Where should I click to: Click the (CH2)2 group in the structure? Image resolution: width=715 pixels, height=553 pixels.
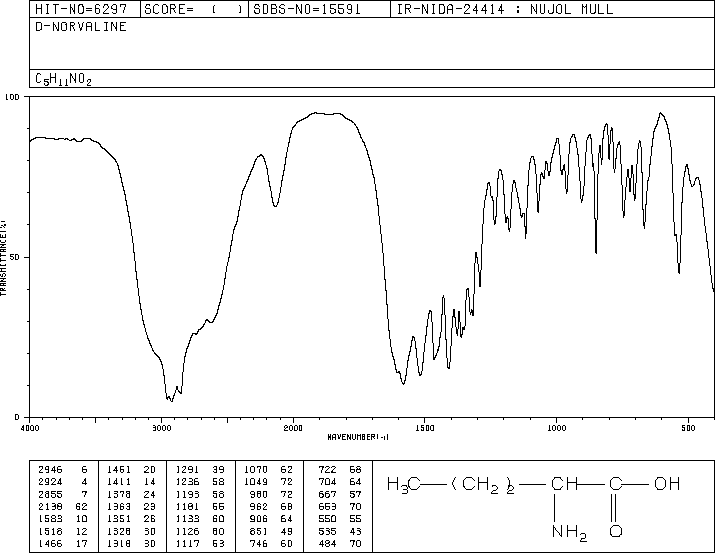click(x=483, y=485)
